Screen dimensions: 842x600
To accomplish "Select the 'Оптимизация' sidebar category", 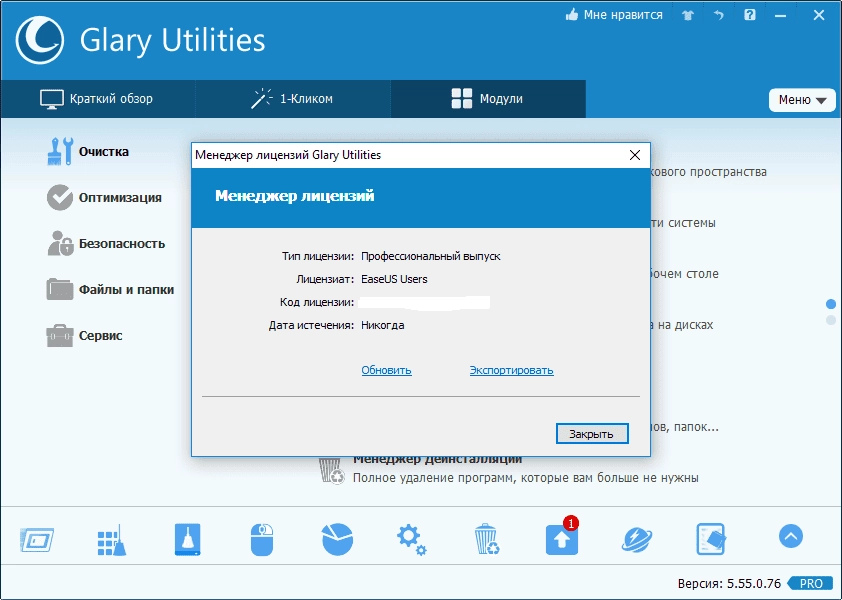I will click(x=104, y=198).
